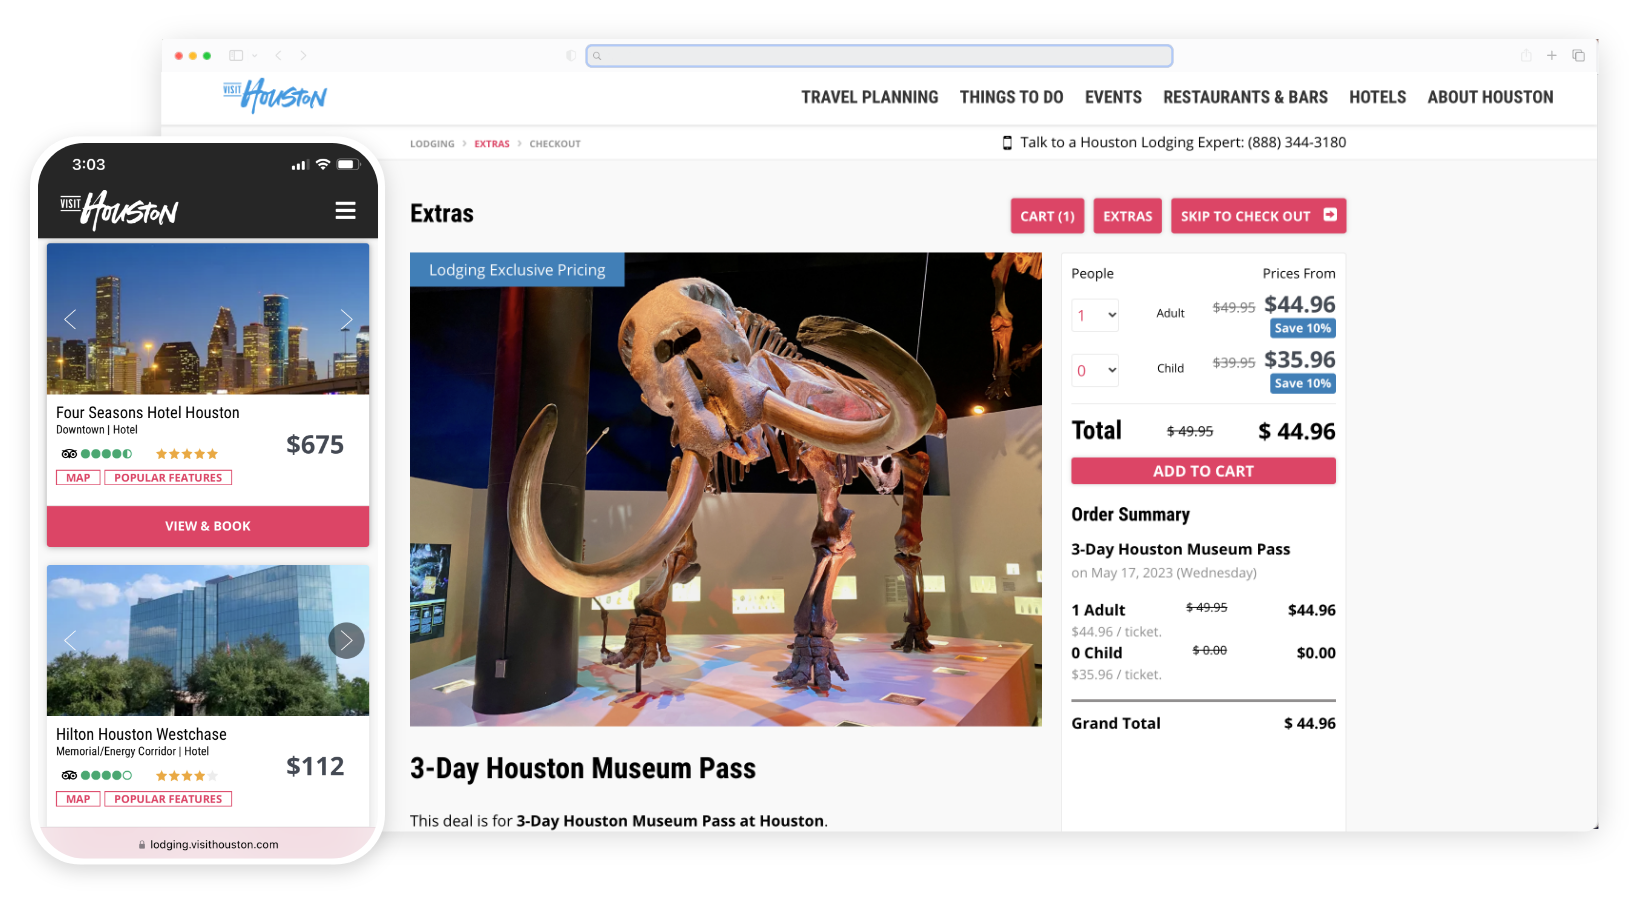Open Map for Hilton Houston Westchase
1644x901 pixels.
coord(78,799)
